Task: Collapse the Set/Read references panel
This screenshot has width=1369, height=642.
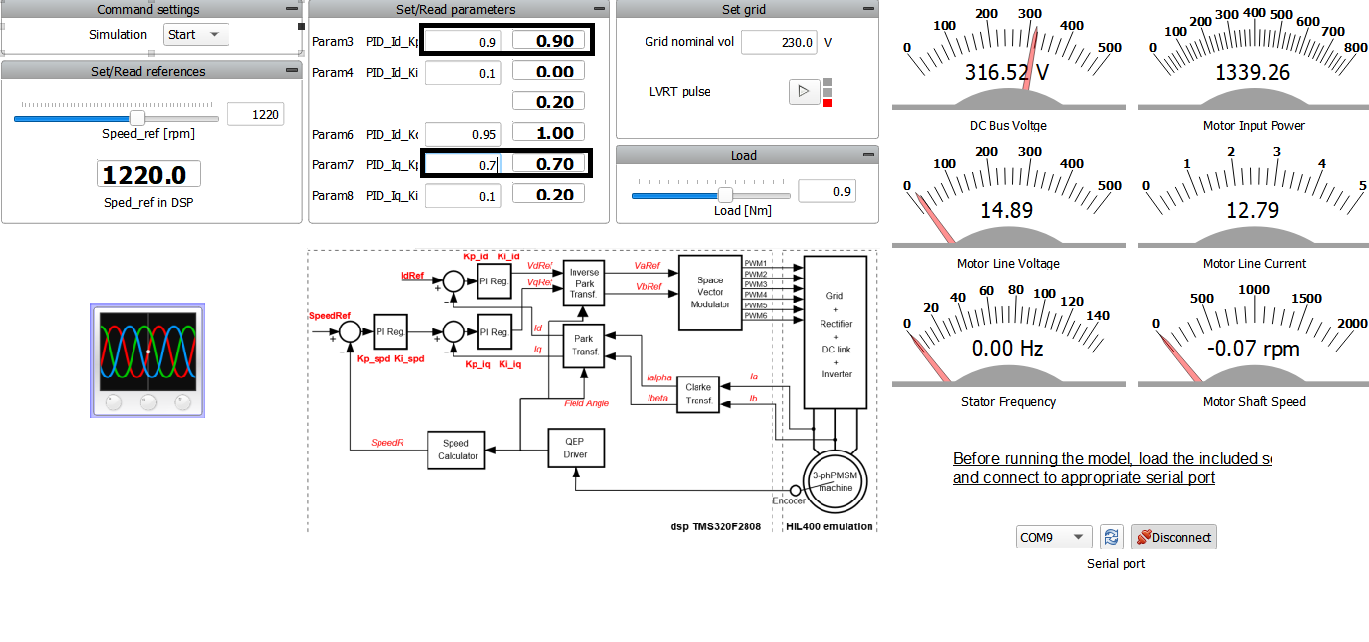Action: (x=291, y=71)
